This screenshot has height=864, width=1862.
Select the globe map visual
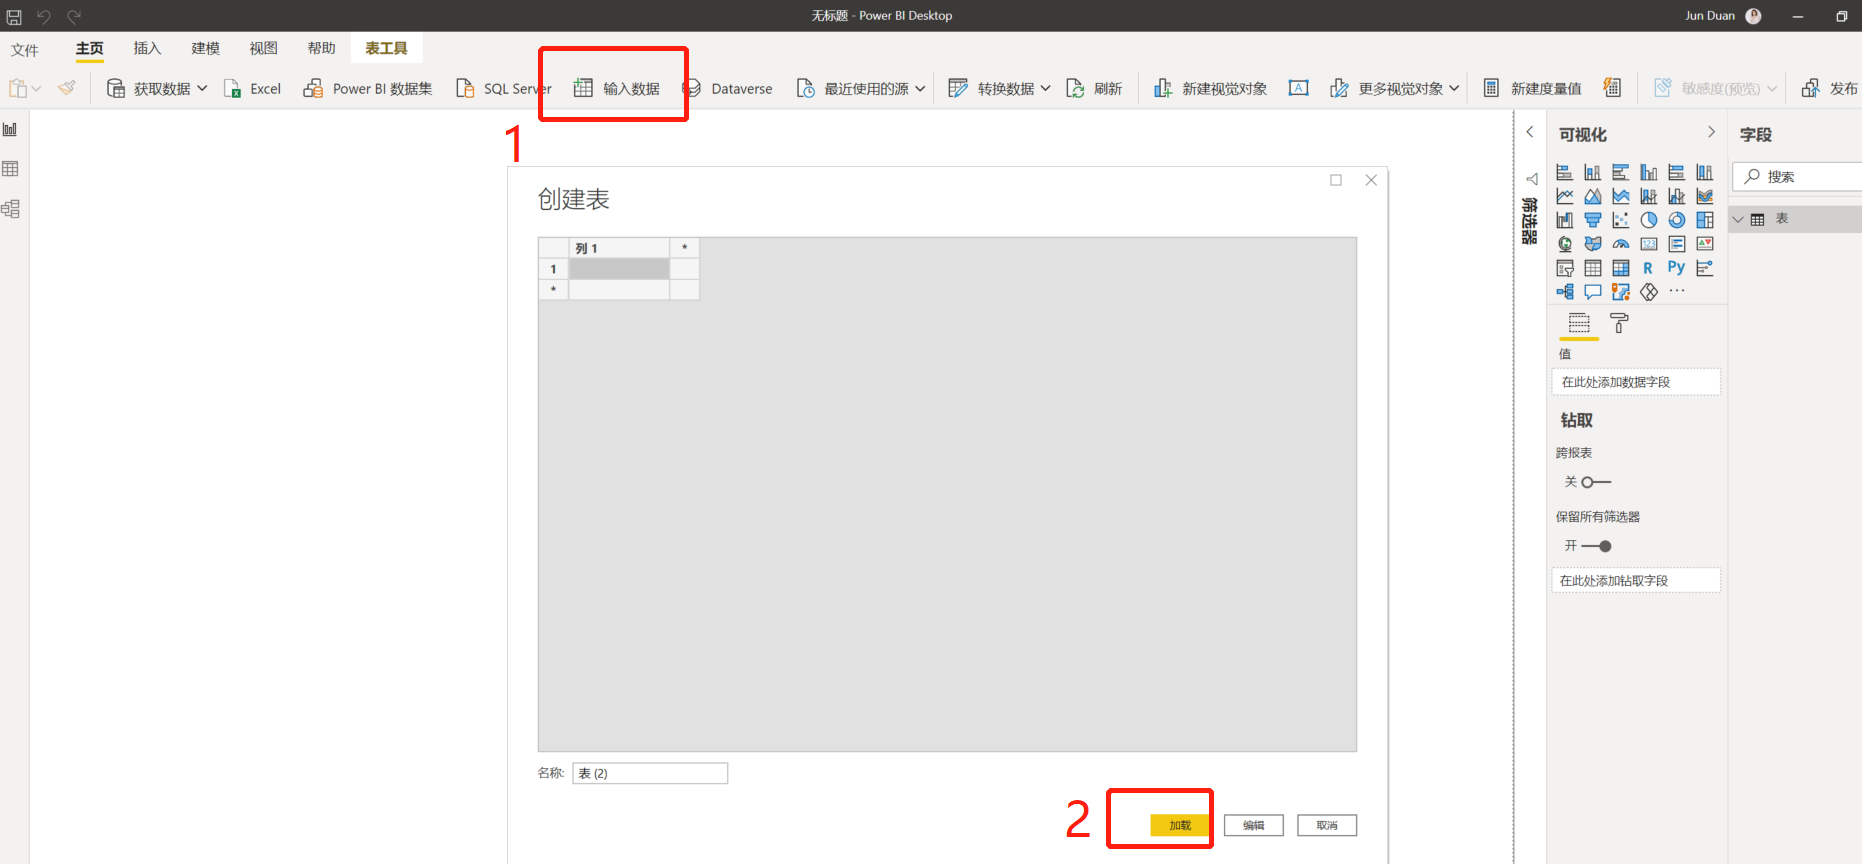[x=1565, y=244]
